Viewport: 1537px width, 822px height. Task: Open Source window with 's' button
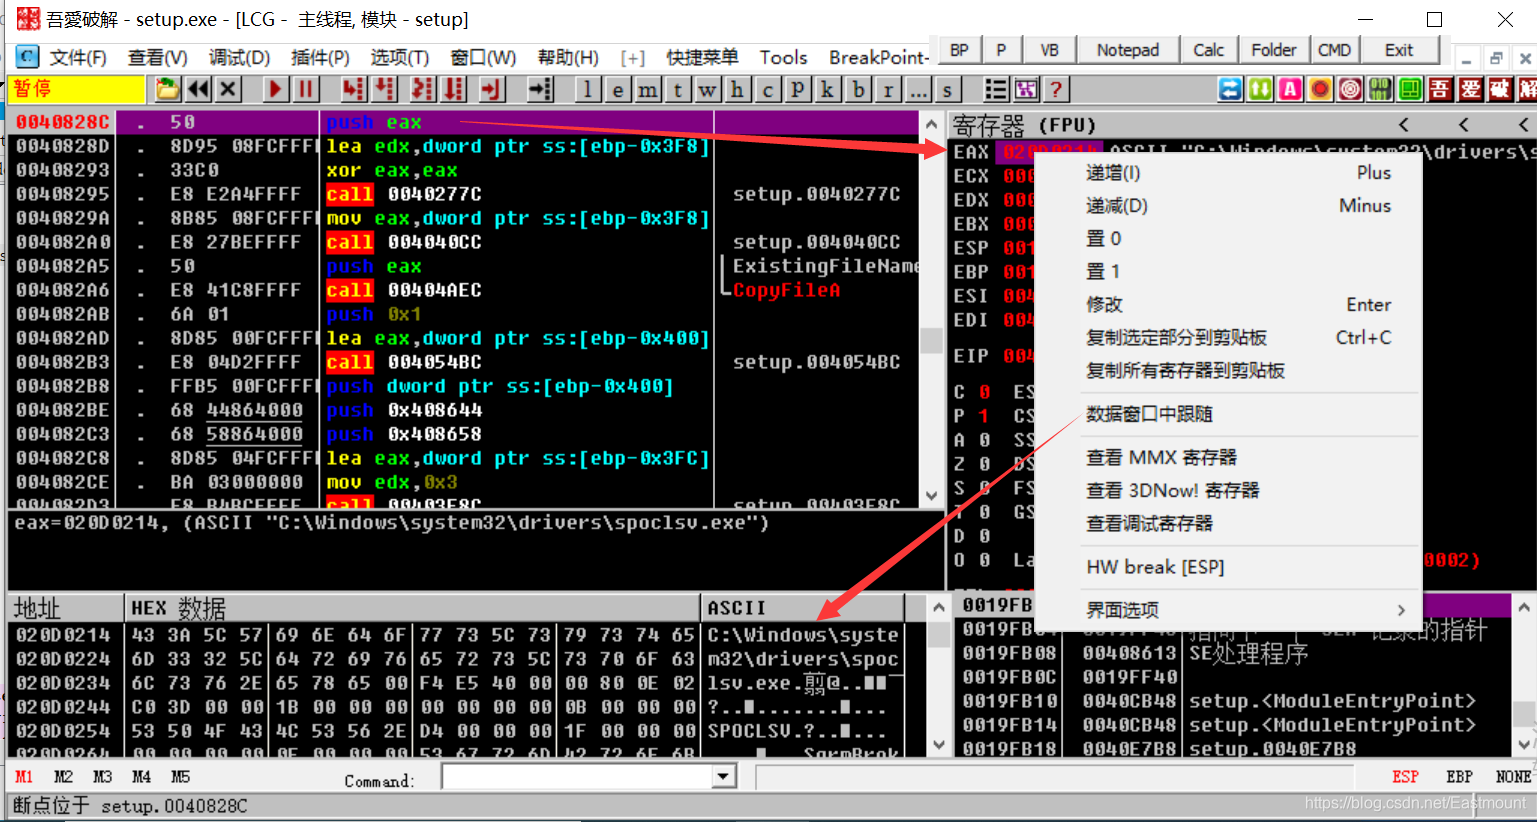coord(947,89)
